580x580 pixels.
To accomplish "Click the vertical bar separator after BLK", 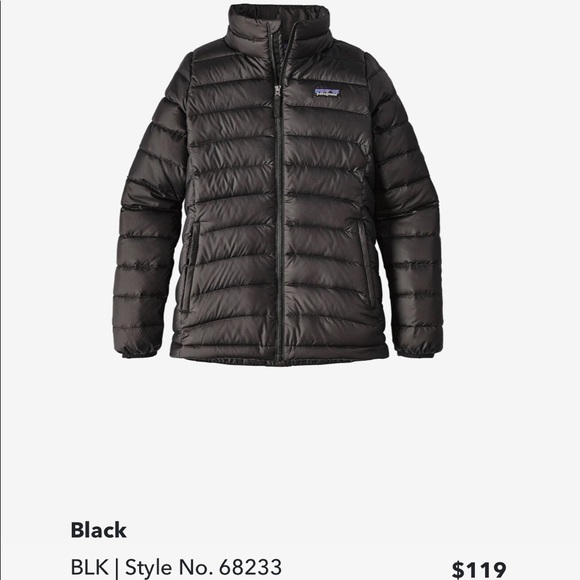I will tap(117, 568).
